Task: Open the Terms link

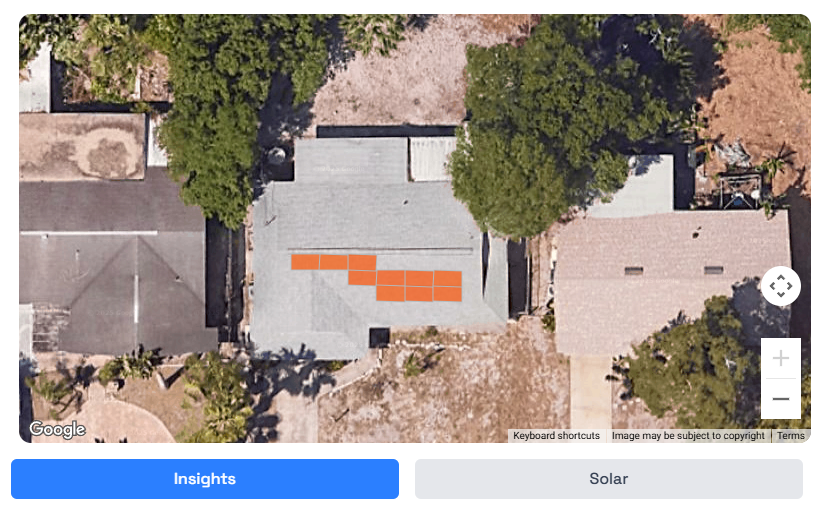Action: [x=790, y=436]
